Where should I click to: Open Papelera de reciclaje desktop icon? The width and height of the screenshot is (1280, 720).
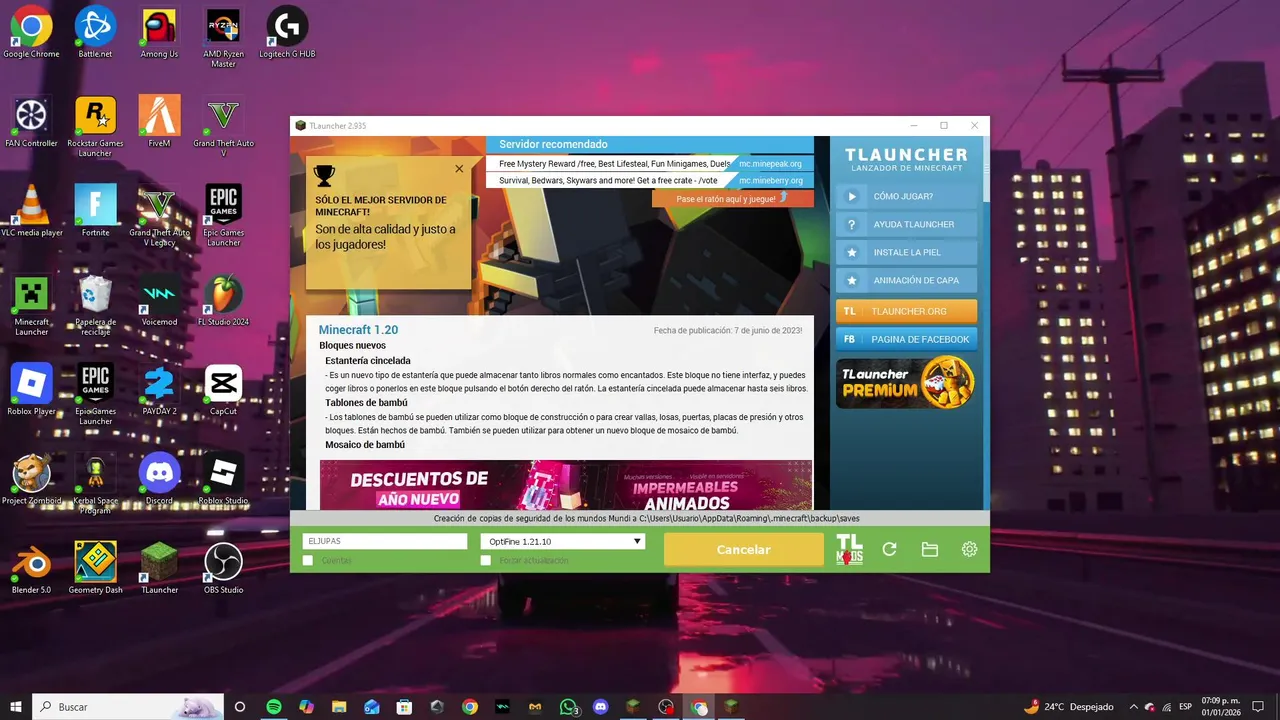coord(95,304)
